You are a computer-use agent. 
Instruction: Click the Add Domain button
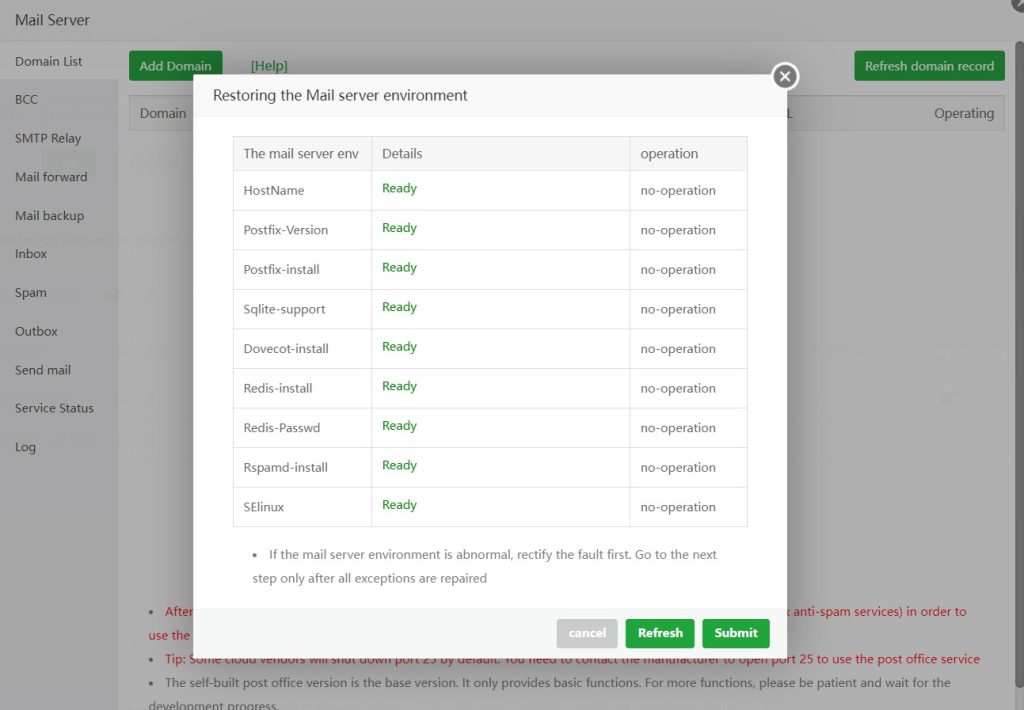point(175,66)
